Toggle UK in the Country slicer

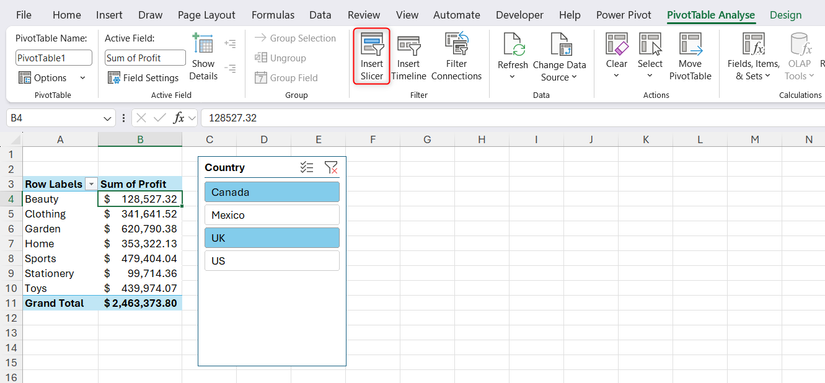272,238
